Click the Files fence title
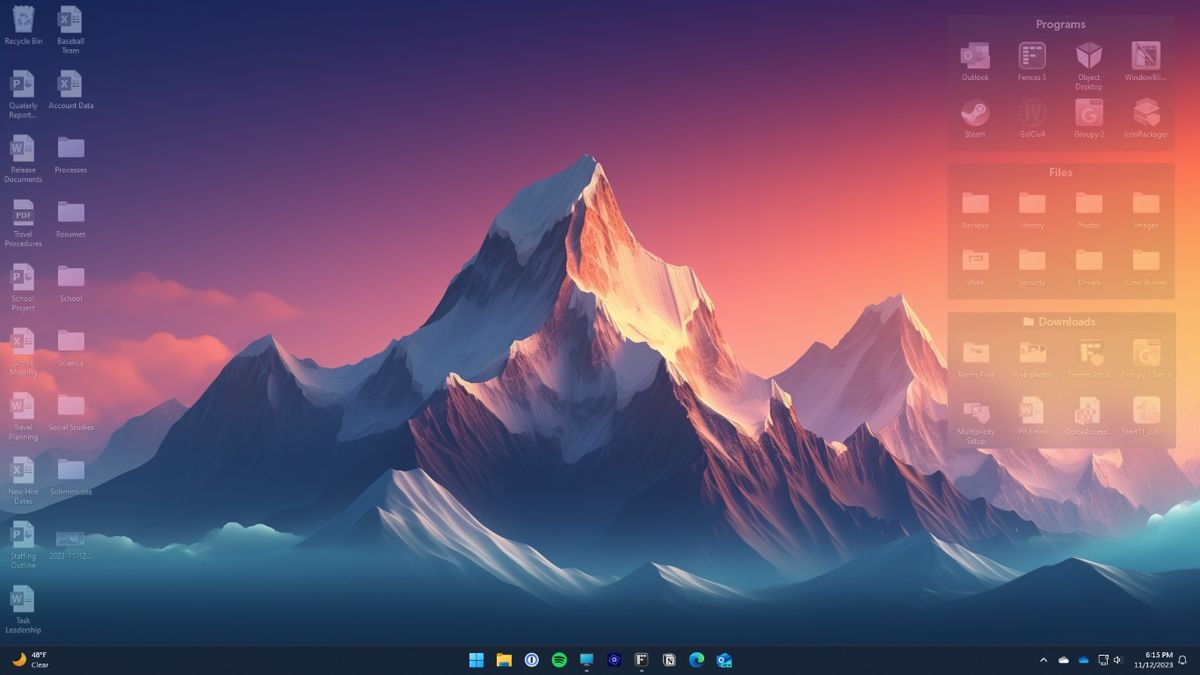The height and width of the screenshot is (675, 1200). click(x=1061, y=172)
